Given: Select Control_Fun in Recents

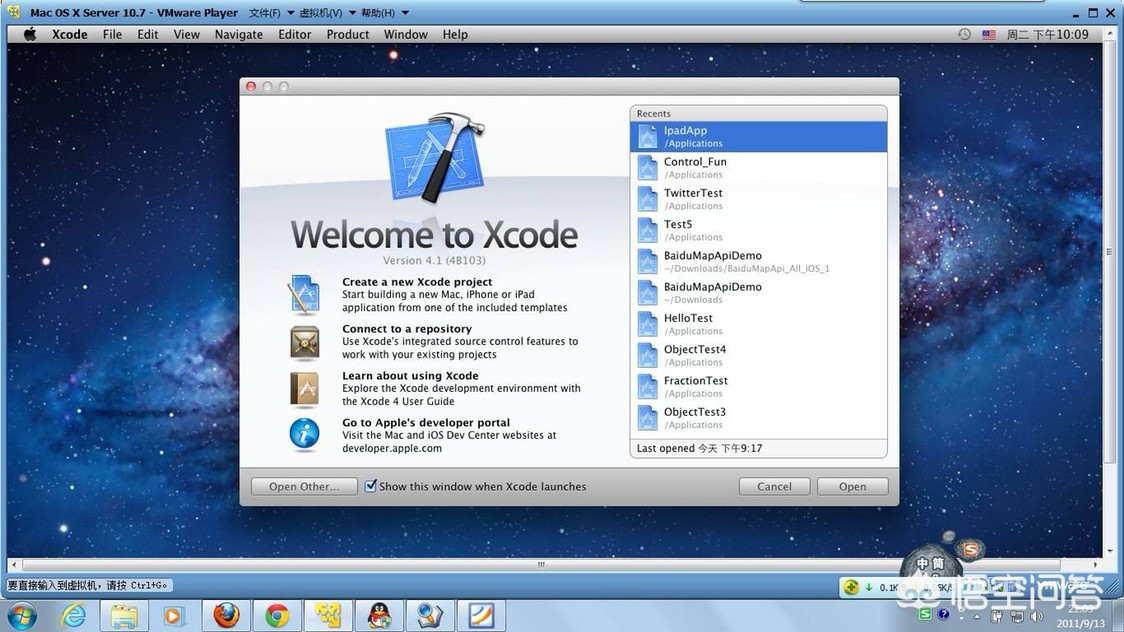Looking at the screenshot, I should pos(758,168).
